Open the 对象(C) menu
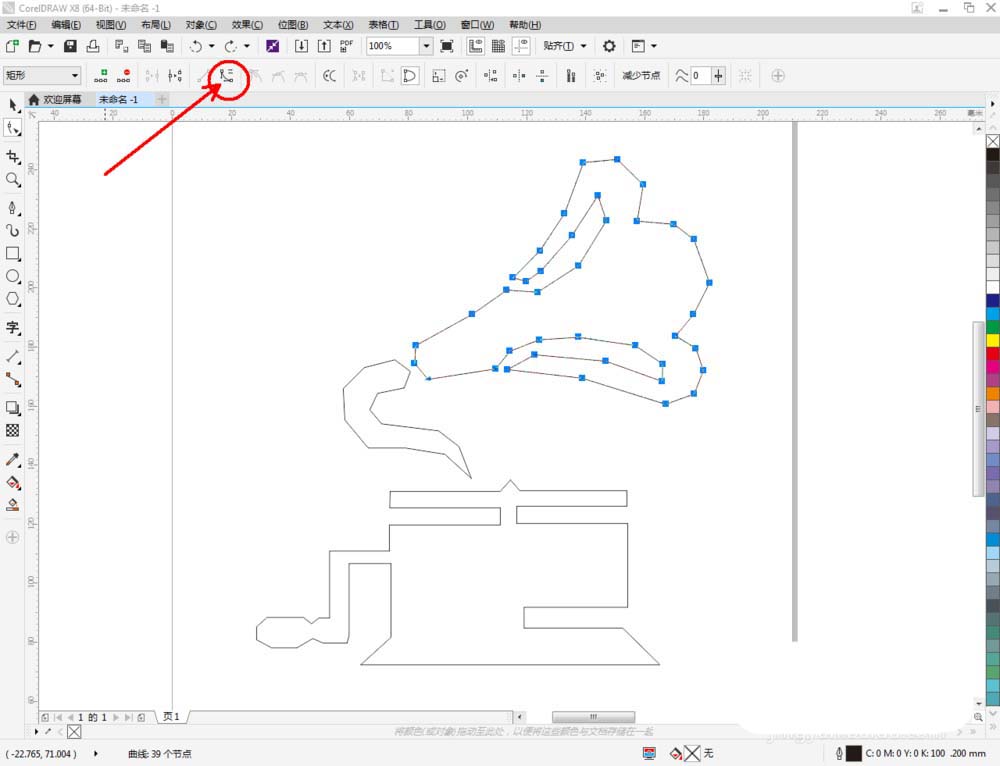The image size is (1000, 766). (x=201, y=25)
